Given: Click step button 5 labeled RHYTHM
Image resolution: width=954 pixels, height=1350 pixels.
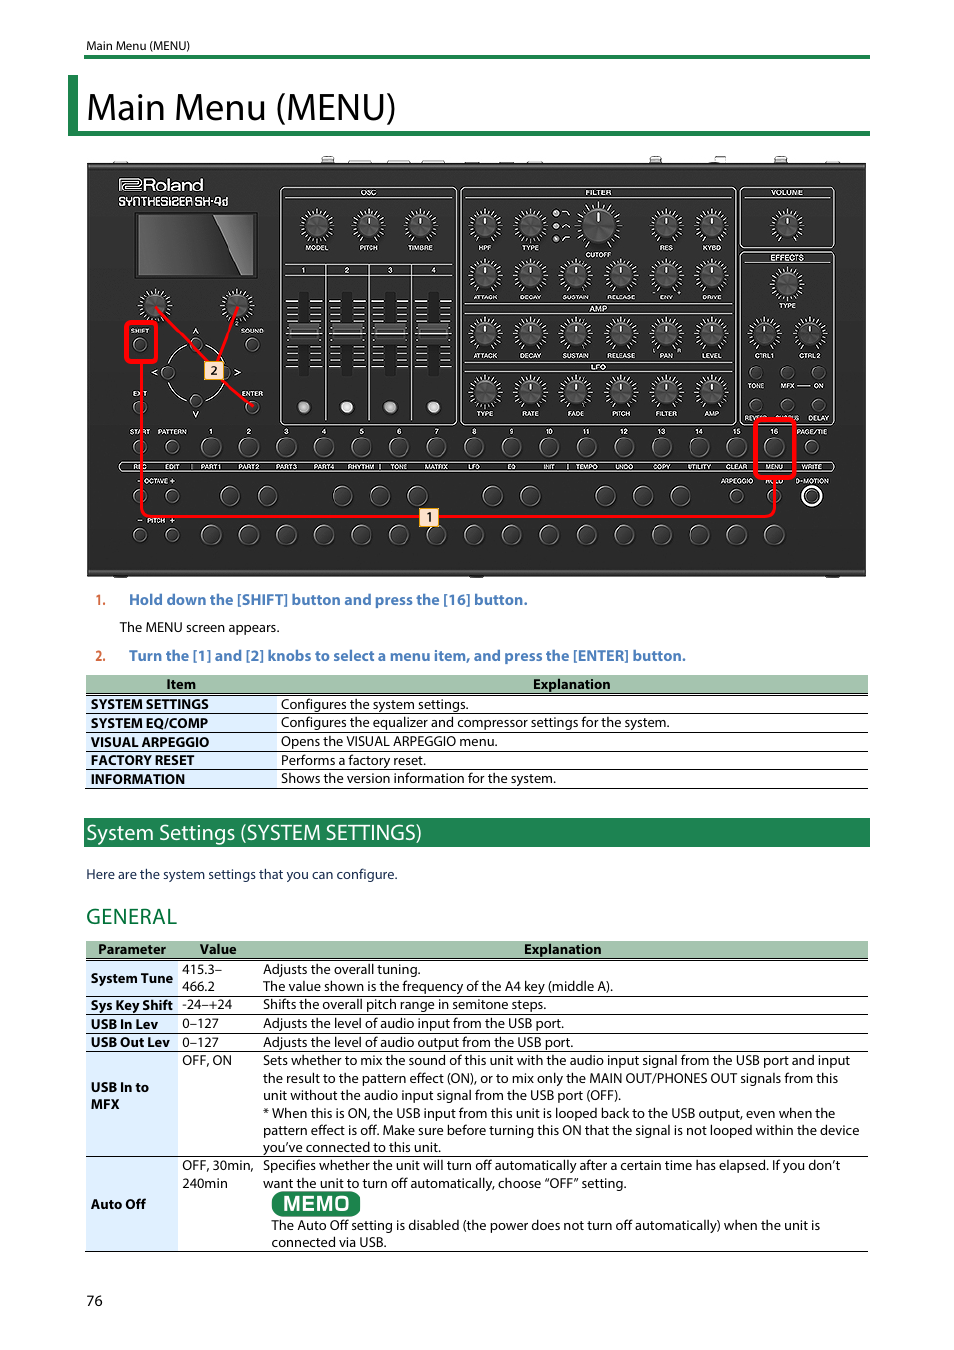Looking at the screenshot, I should click(361, 447).
